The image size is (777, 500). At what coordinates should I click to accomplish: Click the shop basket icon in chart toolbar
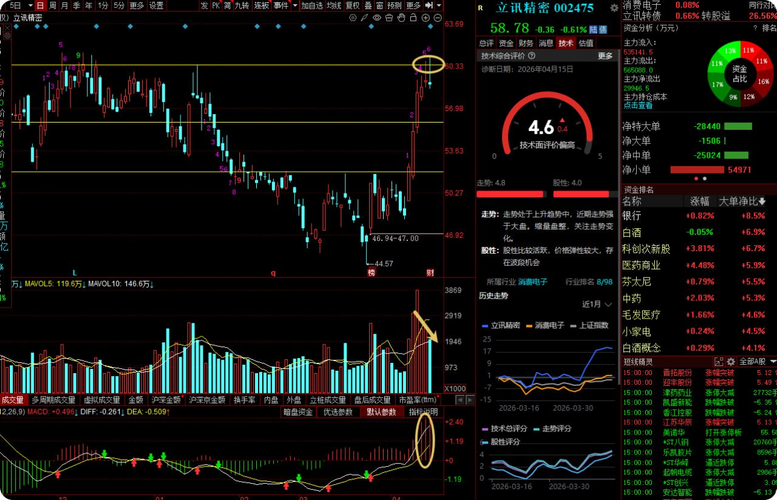point(389,18)
